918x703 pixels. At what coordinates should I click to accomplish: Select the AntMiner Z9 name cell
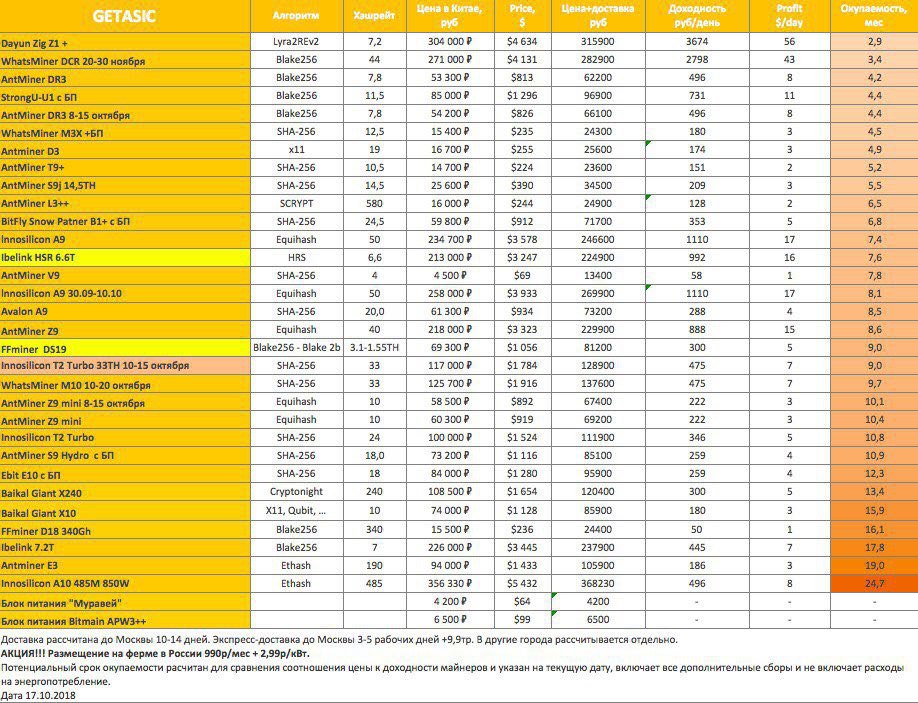pos(125,330)
